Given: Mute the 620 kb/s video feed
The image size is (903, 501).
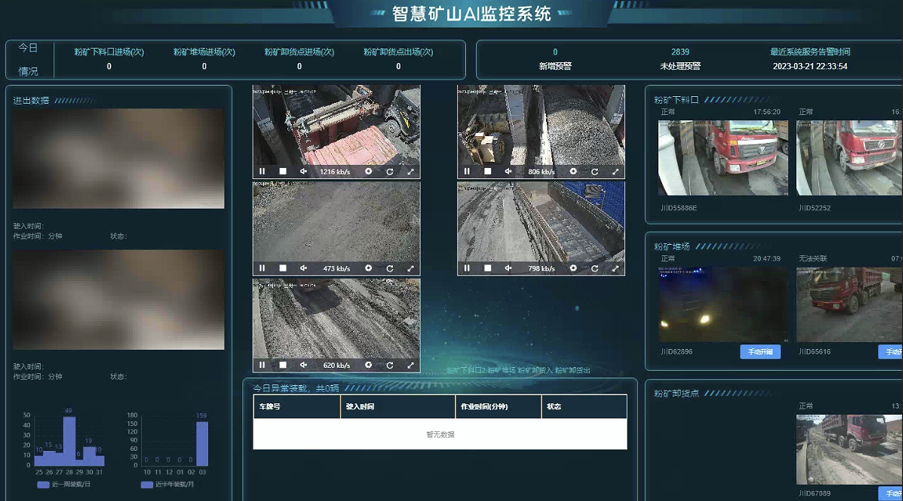Looking at the screenshot, I should coord(303,365).
